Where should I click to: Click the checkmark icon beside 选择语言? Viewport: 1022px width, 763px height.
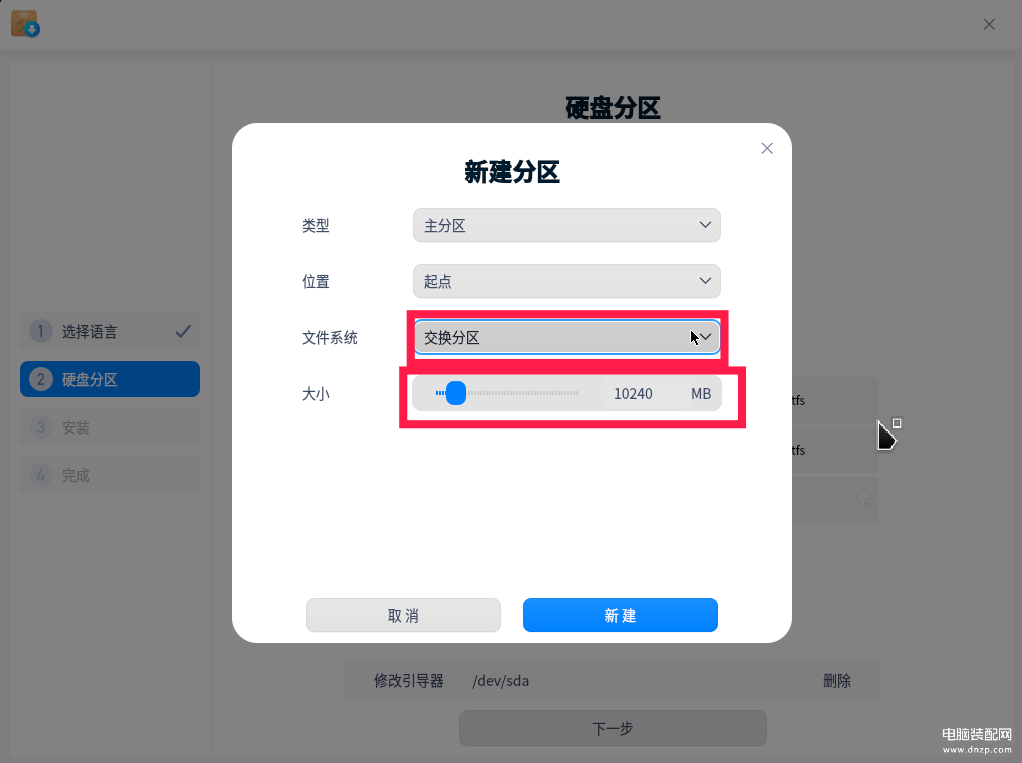(x=183, y=331)
